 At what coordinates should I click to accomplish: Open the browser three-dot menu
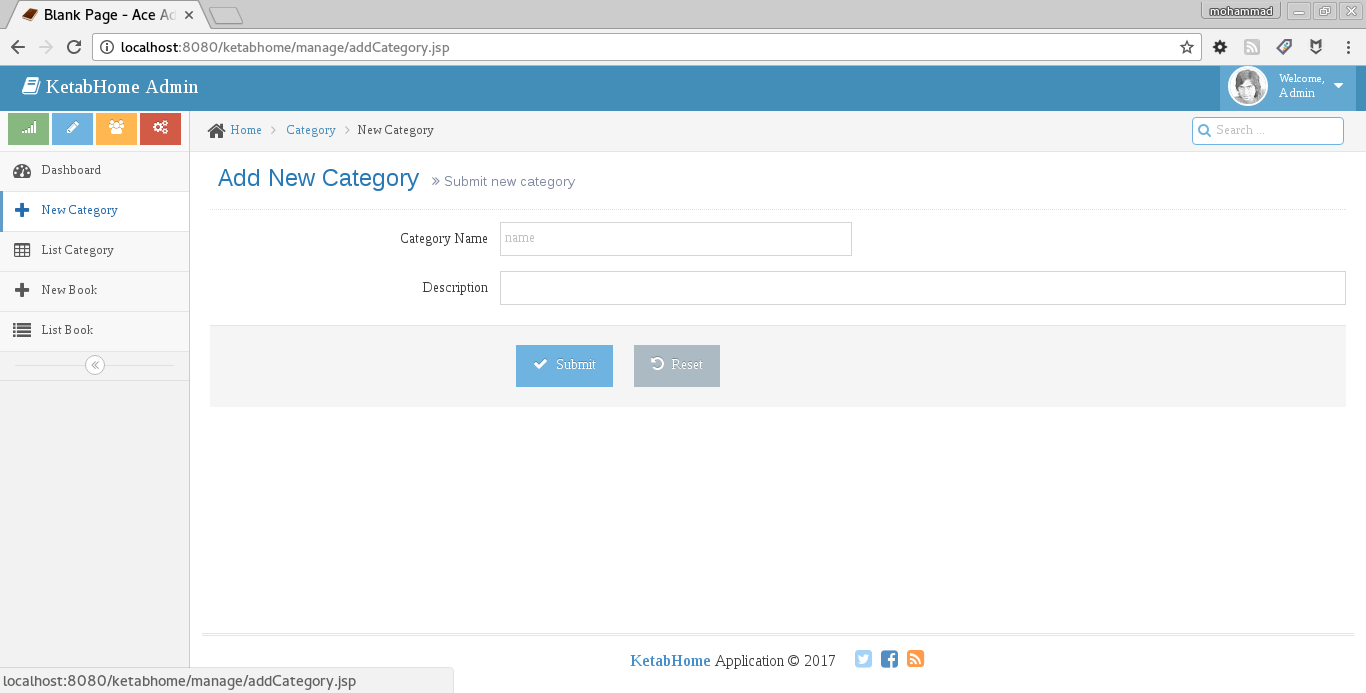coord(1348,47)
